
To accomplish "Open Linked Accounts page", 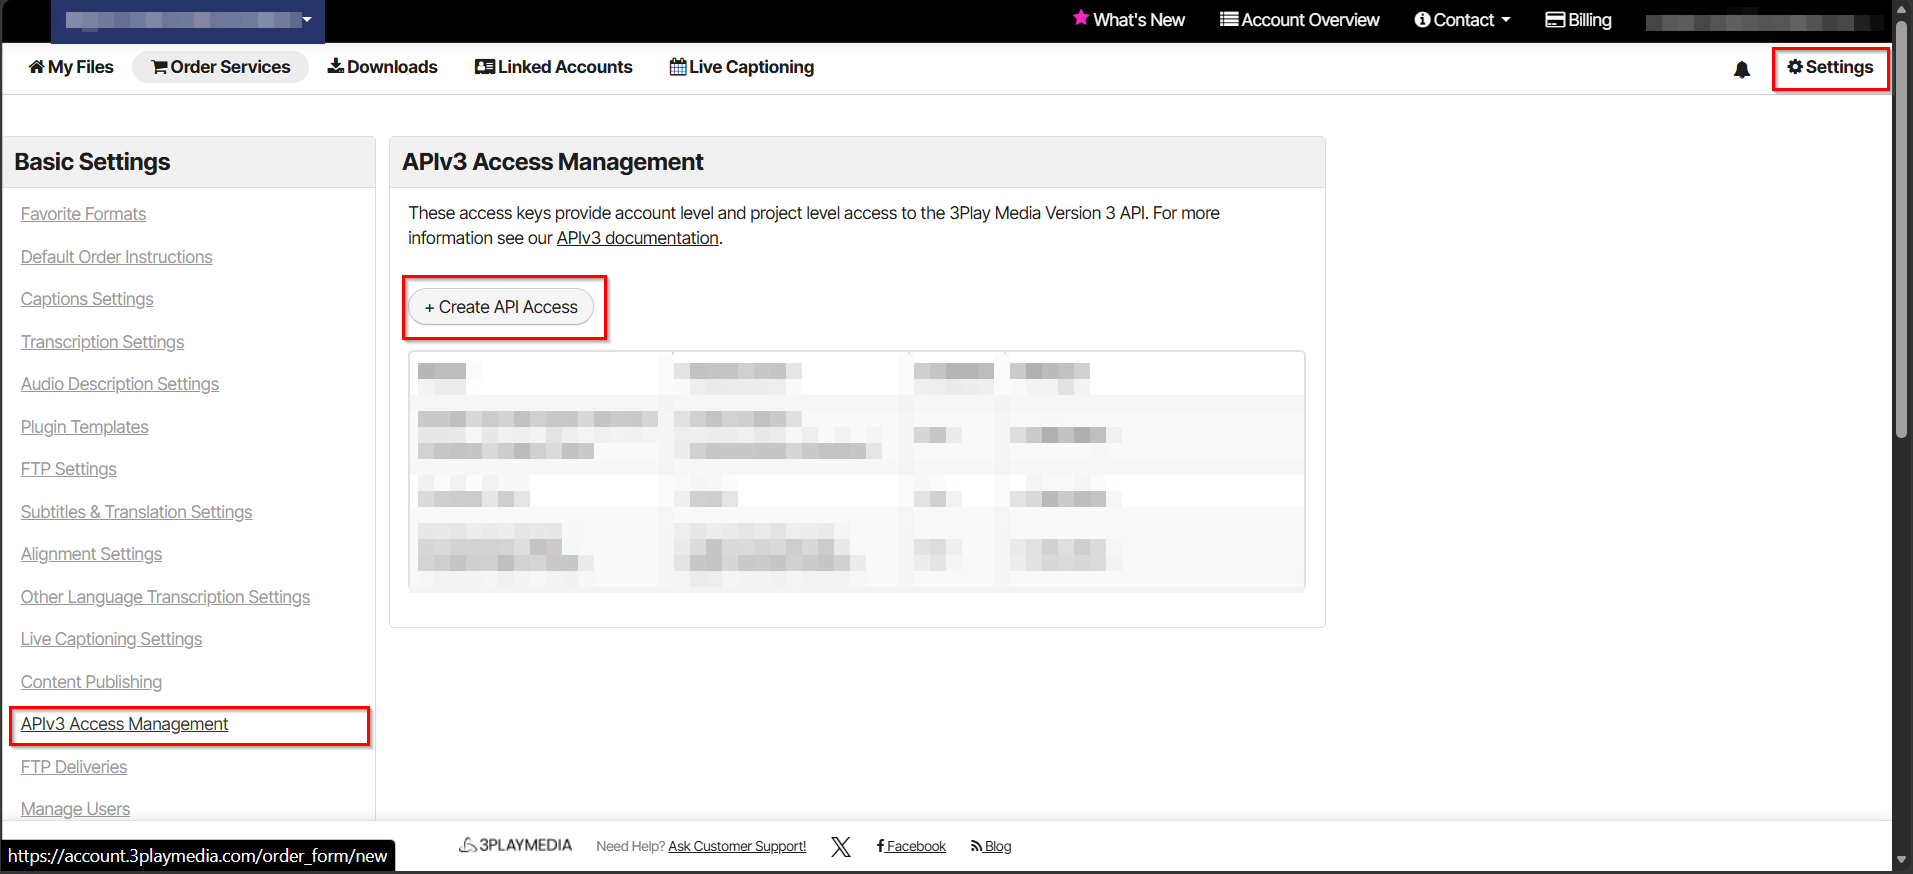I will tap(553, 67).
